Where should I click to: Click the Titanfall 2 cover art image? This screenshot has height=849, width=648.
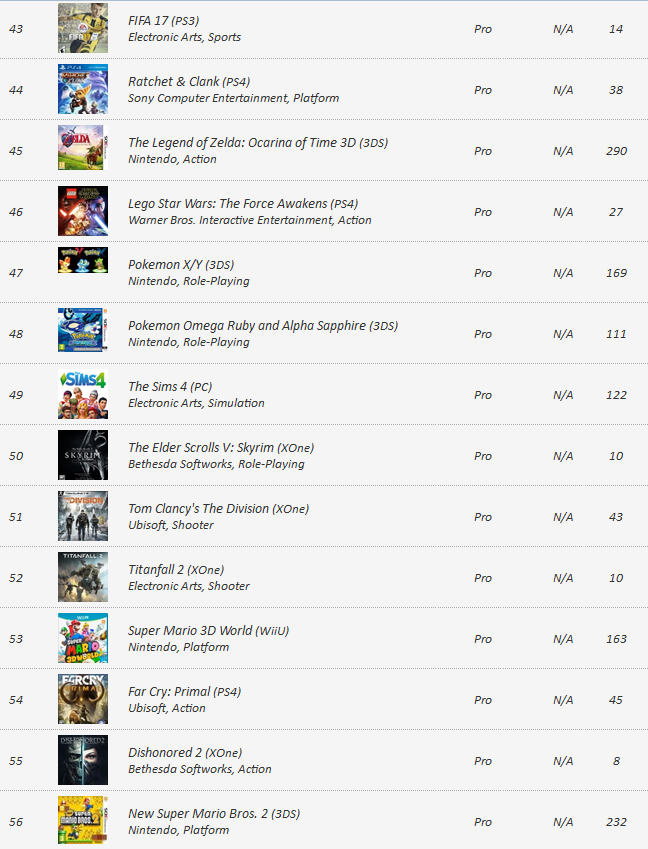click(83, 577)
